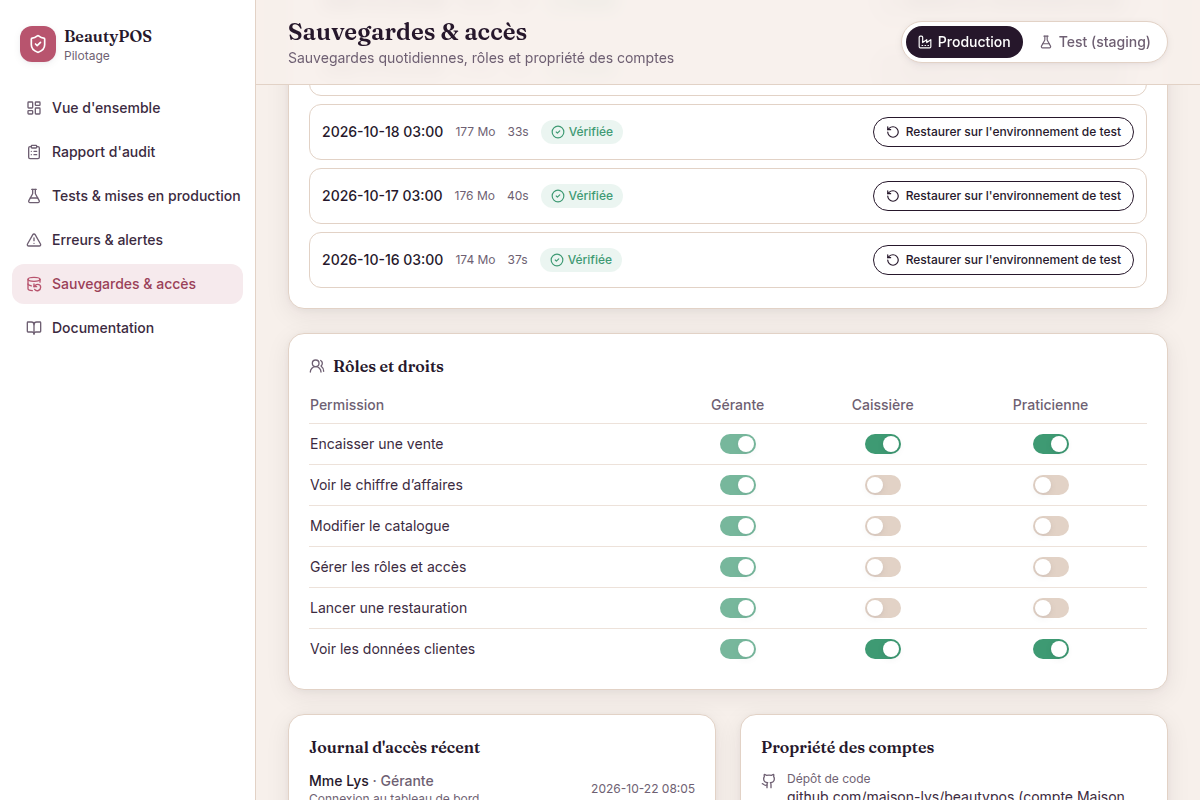Viewport: 1200px width, 800px height.
Task: Toggle Modifier le catalogue for Gérante
Action: coord(738,526)
